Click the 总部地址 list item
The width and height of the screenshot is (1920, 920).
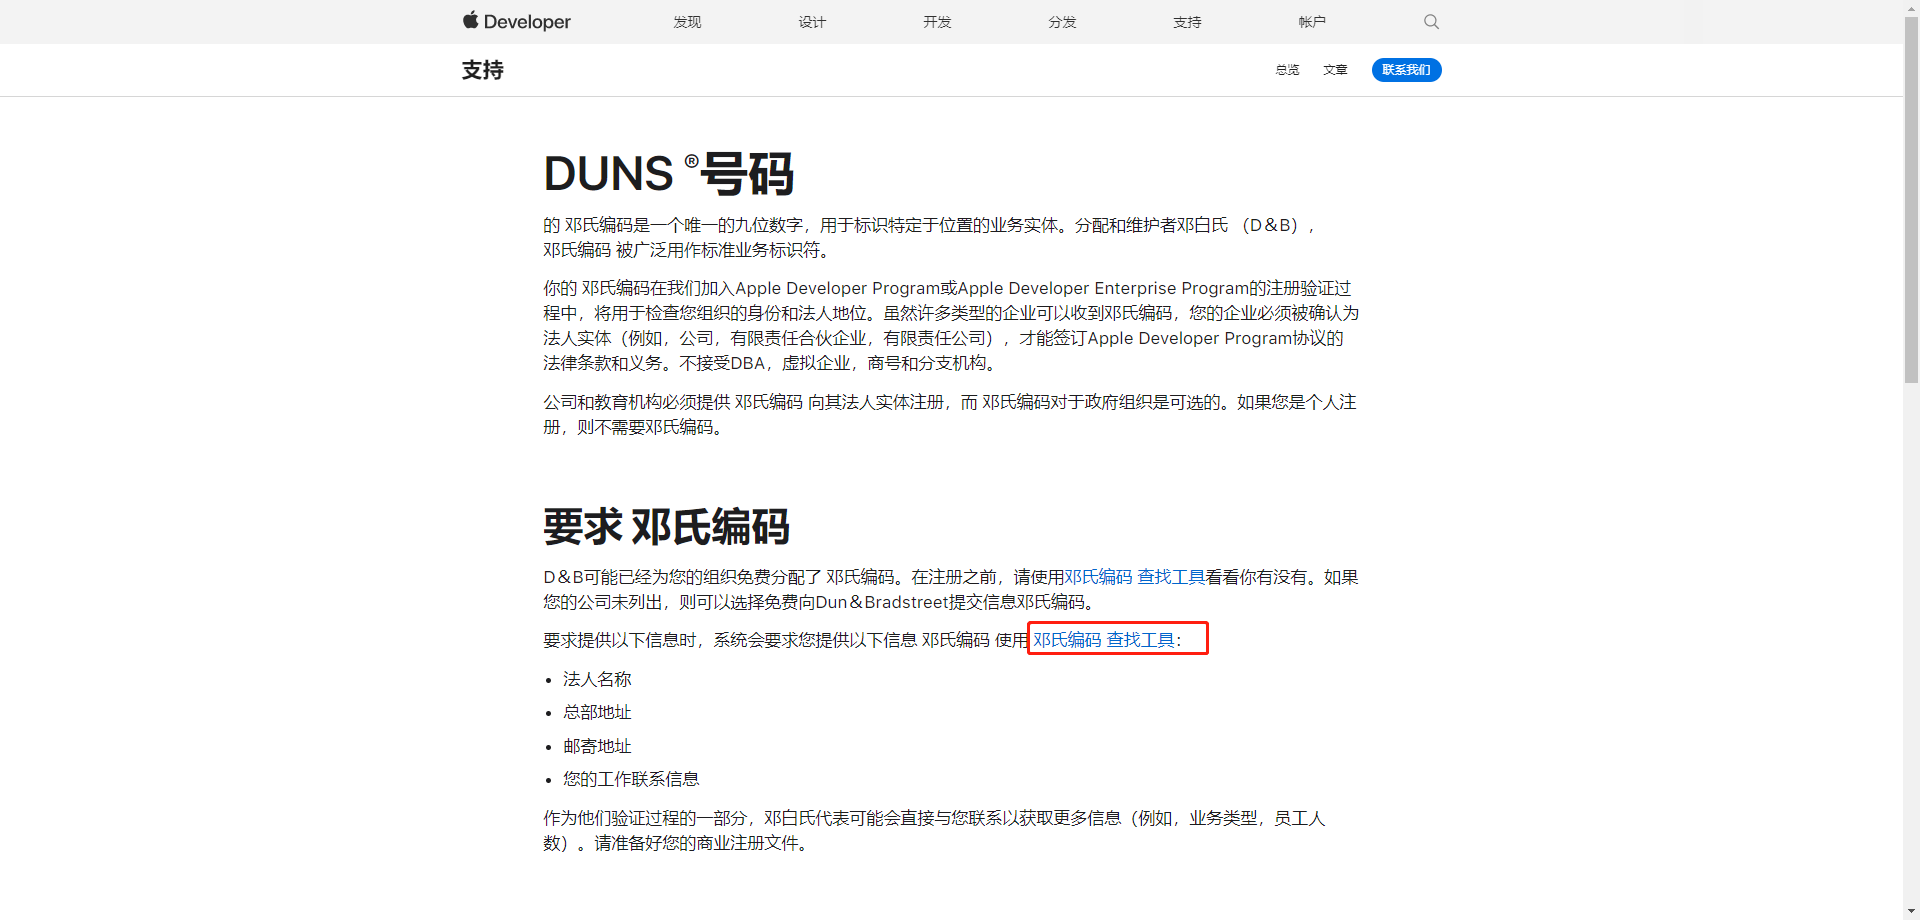click(597, 712)
